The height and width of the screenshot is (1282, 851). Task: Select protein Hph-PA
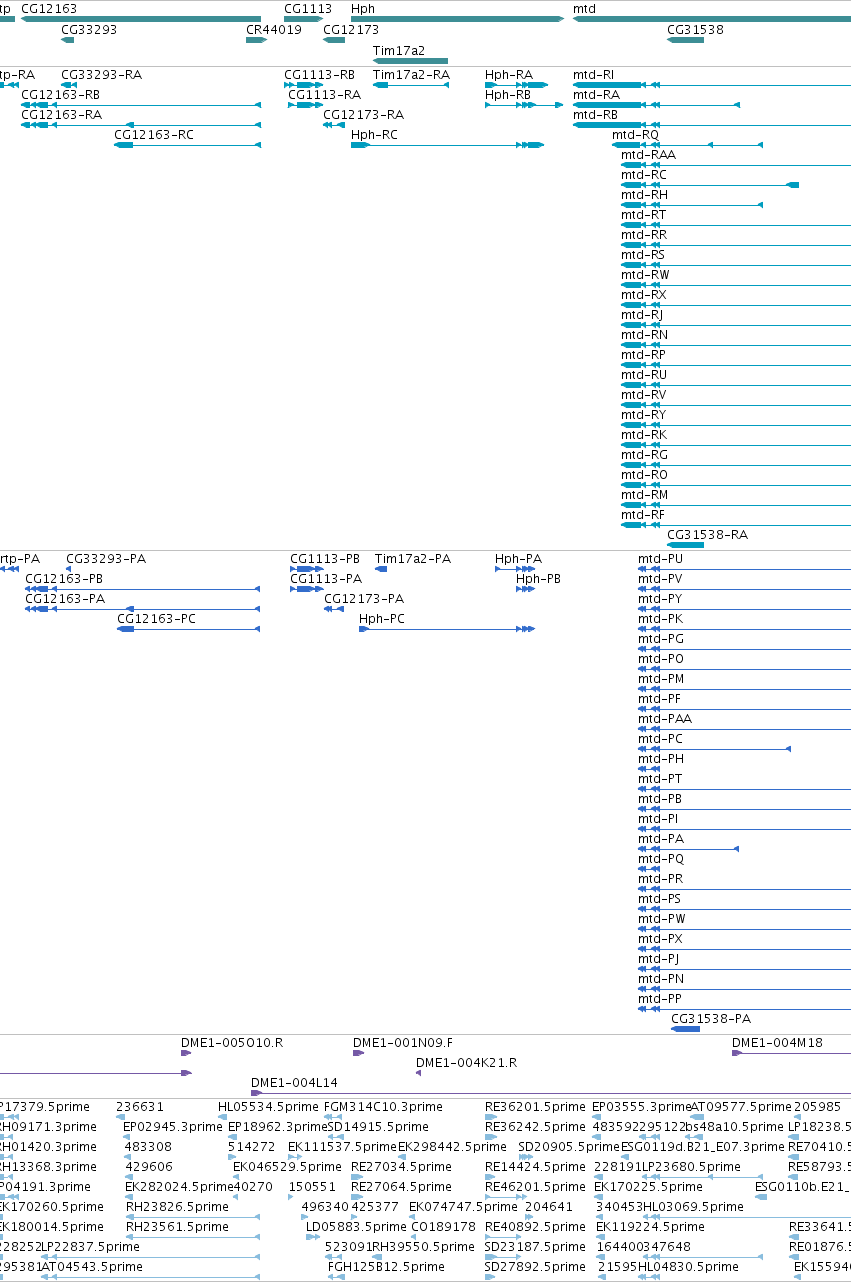pyautogui.click(x=518, y=559)
